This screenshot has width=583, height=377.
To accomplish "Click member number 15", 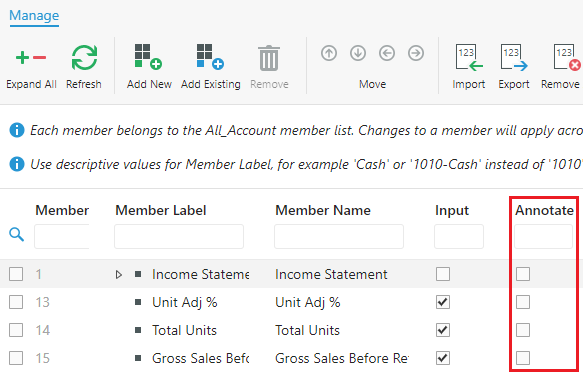I will tap(42, 358).
